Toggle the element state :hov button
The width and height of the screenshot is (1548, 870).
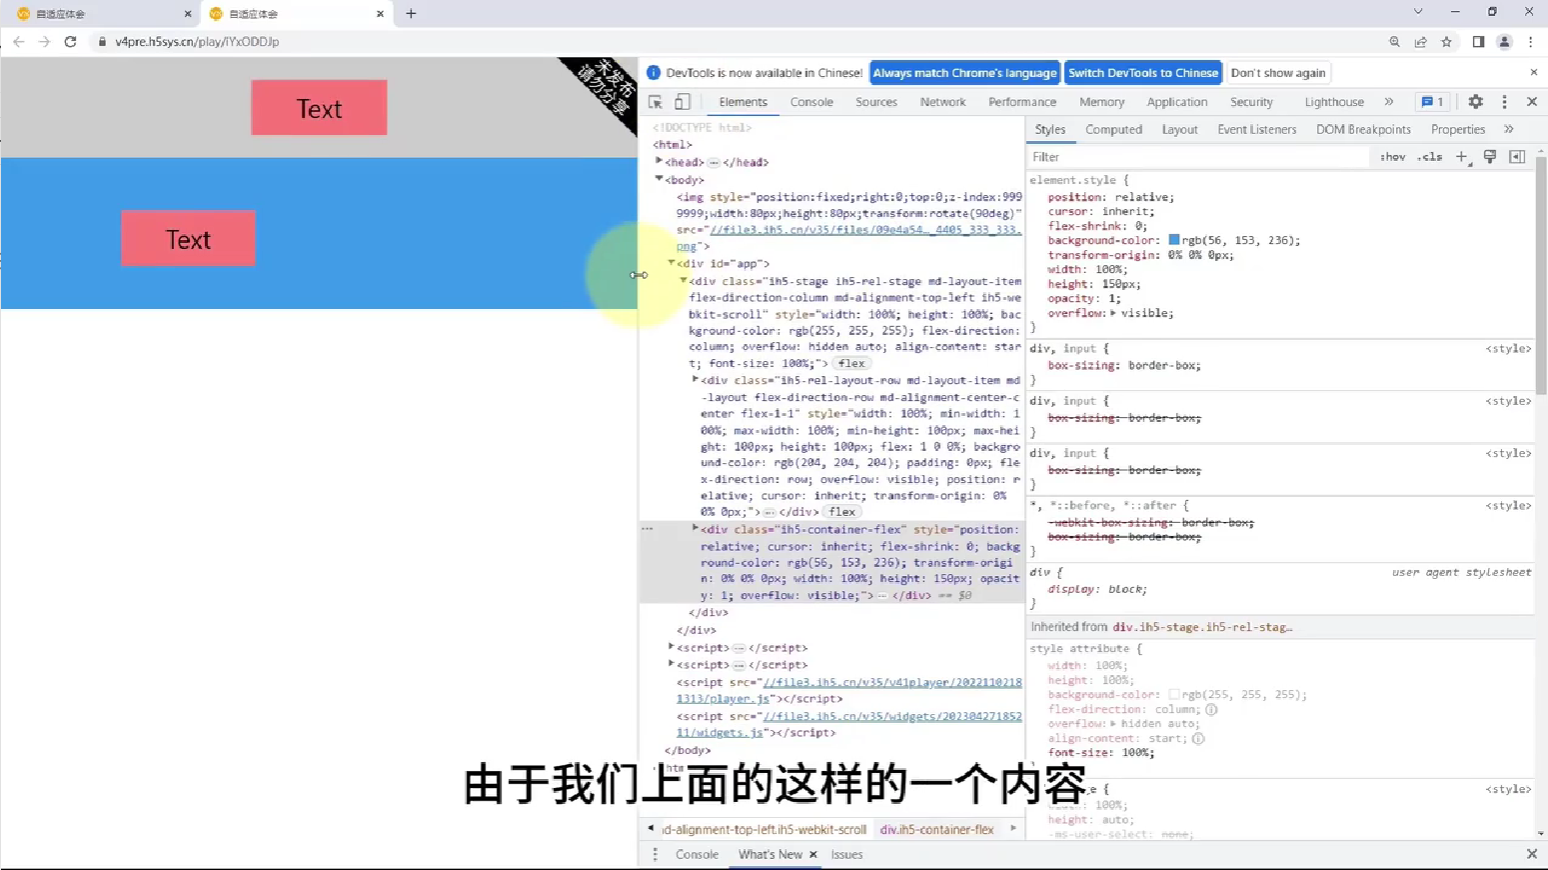(x=1392, y=157)
